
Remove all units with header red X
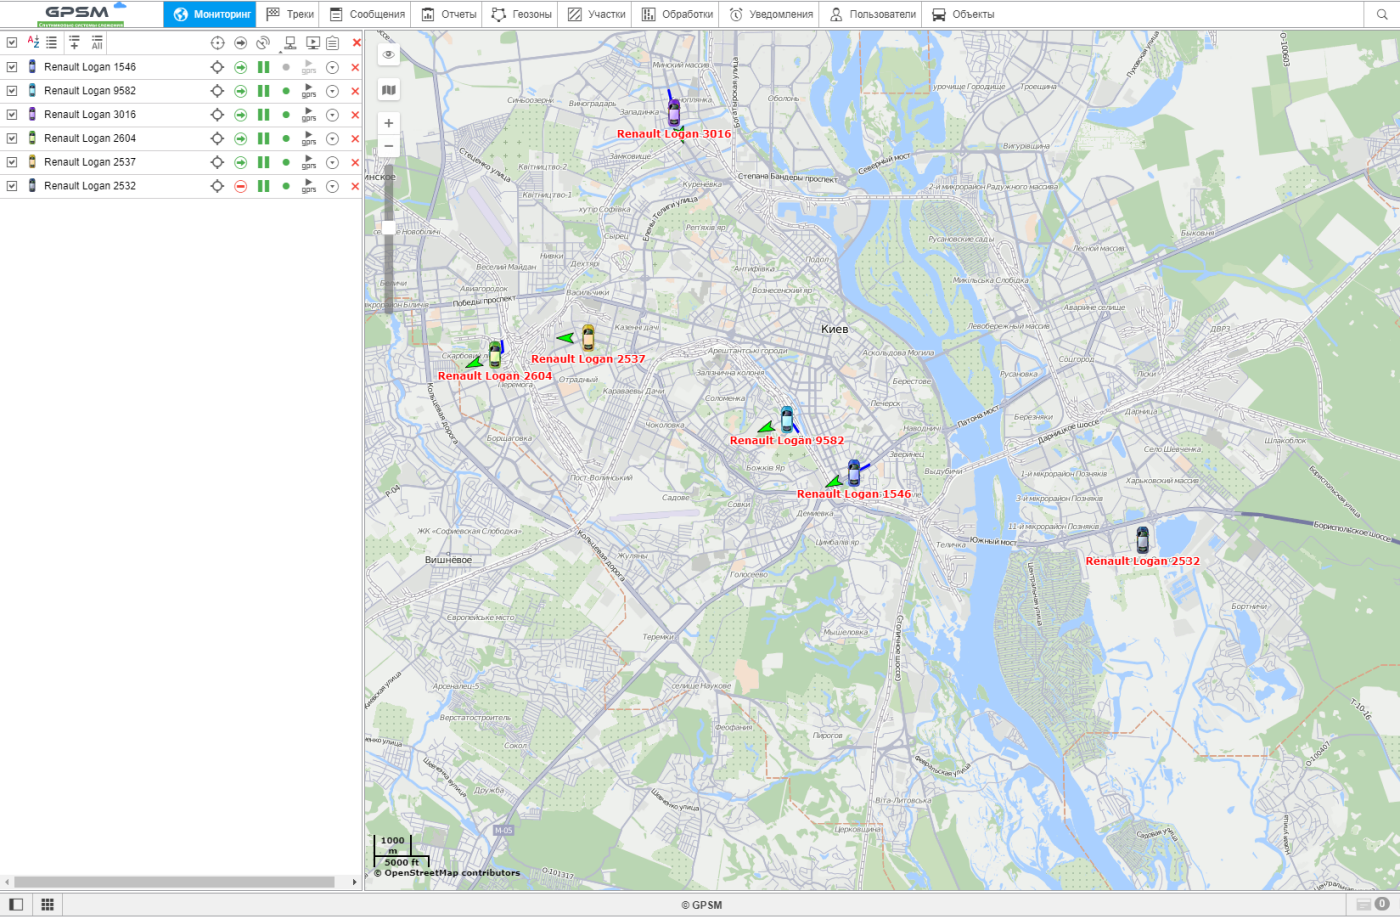(x=356, y=43)
